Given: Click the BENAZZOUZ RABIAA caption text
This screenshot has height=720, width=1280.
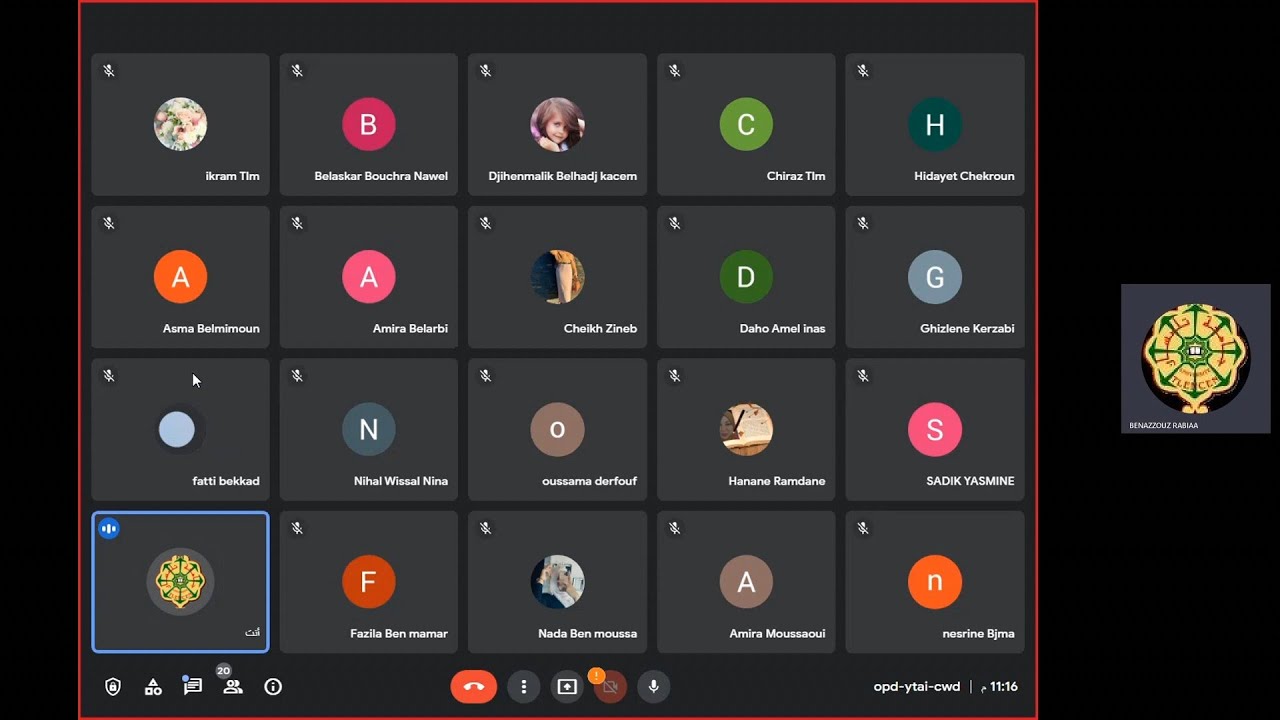Looking at the screenshot, I should click(x=1163, y=425).
